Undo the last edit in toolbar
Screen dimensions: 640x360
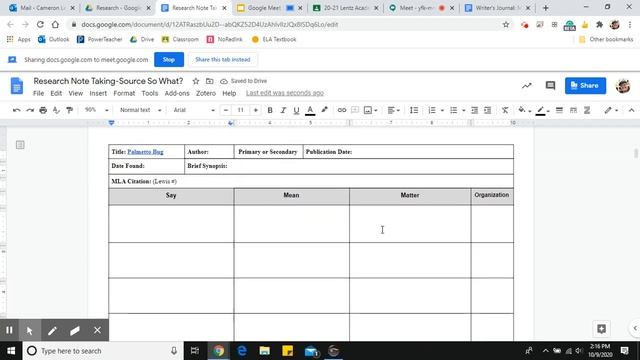click(x=16, y=110)
